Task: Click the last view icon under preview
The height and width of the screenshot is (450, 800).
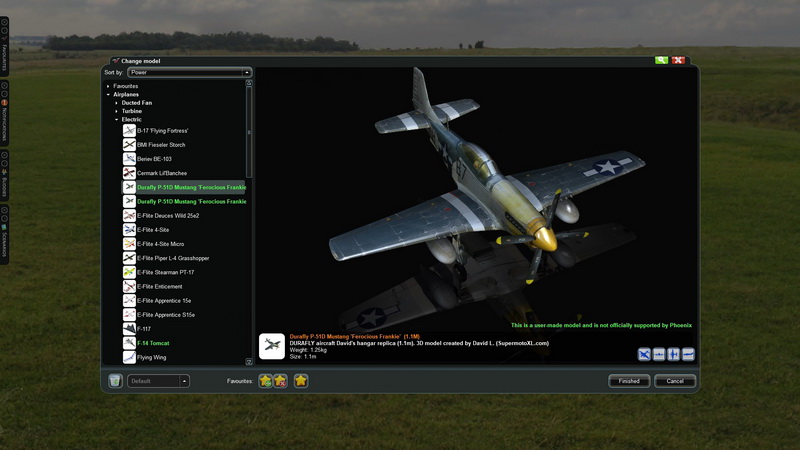Action: [x=688, y=354]
